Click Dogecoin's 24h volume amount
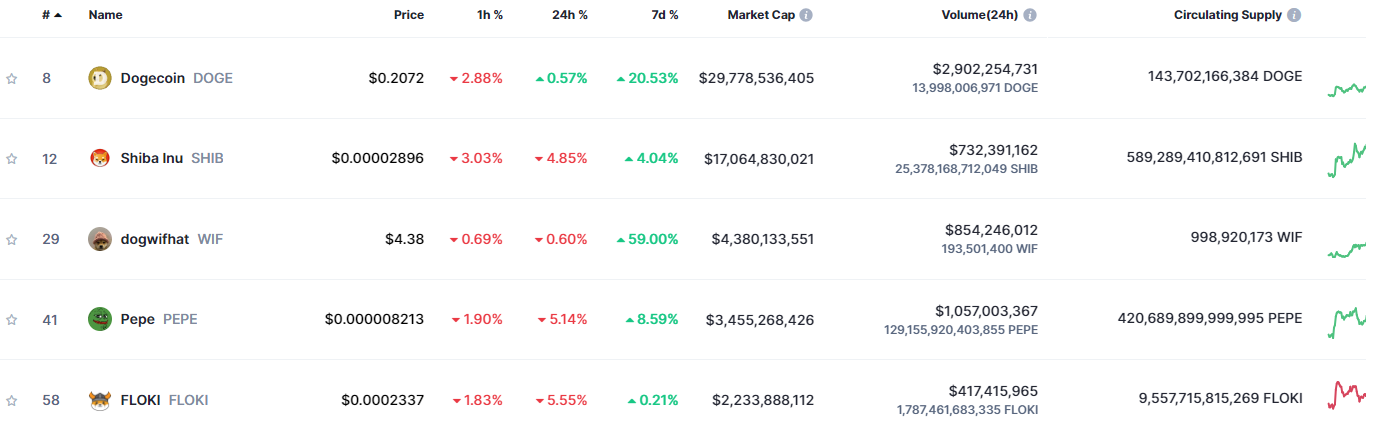 click(985, 69)
